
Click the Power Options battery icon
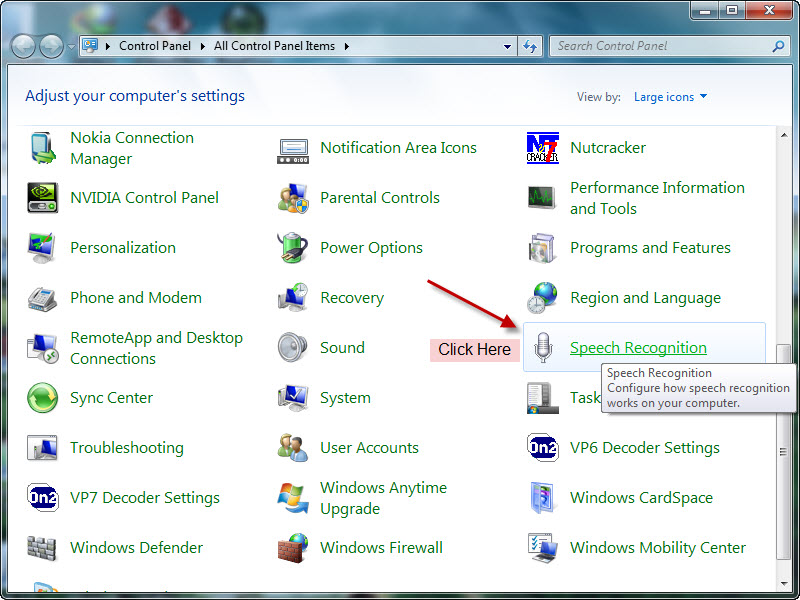[292, 247]
